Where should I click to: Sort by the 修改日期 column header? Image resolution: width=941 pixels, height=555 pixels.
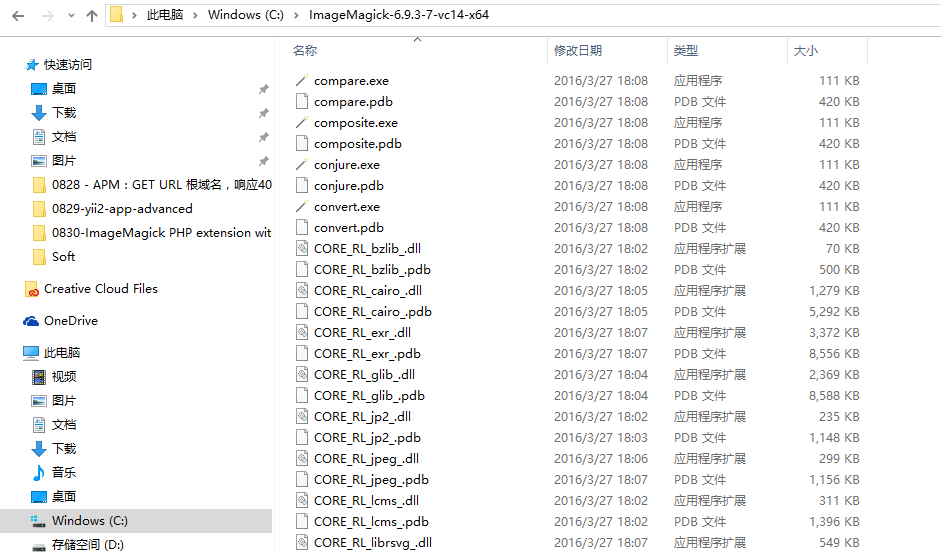(x=578, y=51)
